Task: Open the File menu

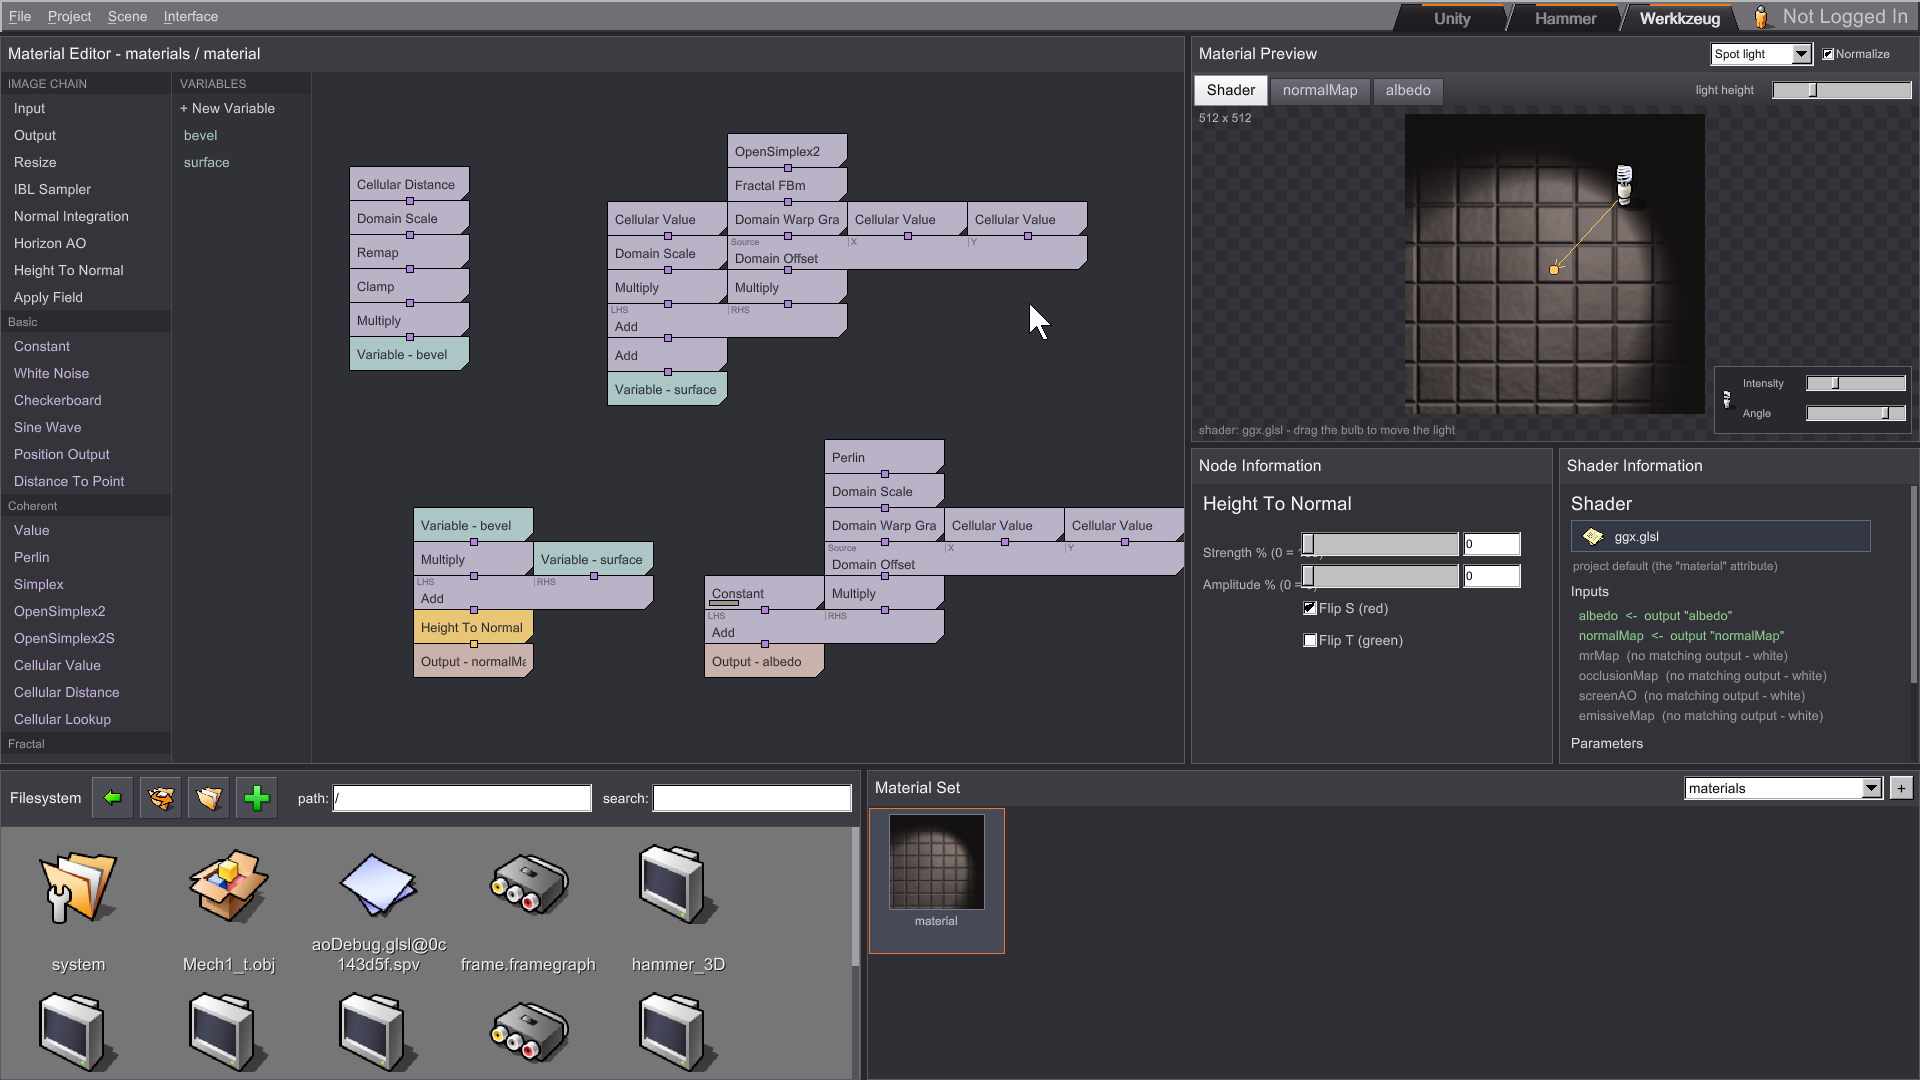Action: pos(20,16)
